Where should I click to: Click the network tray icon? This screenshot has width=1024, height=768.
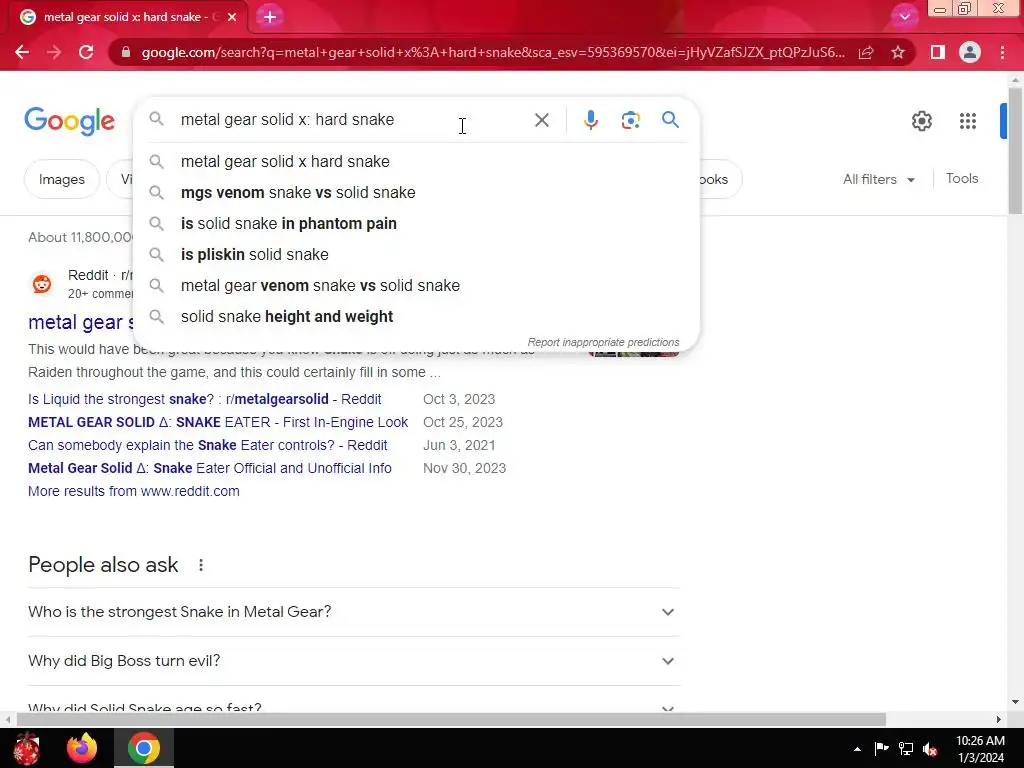tap(906, 748)
